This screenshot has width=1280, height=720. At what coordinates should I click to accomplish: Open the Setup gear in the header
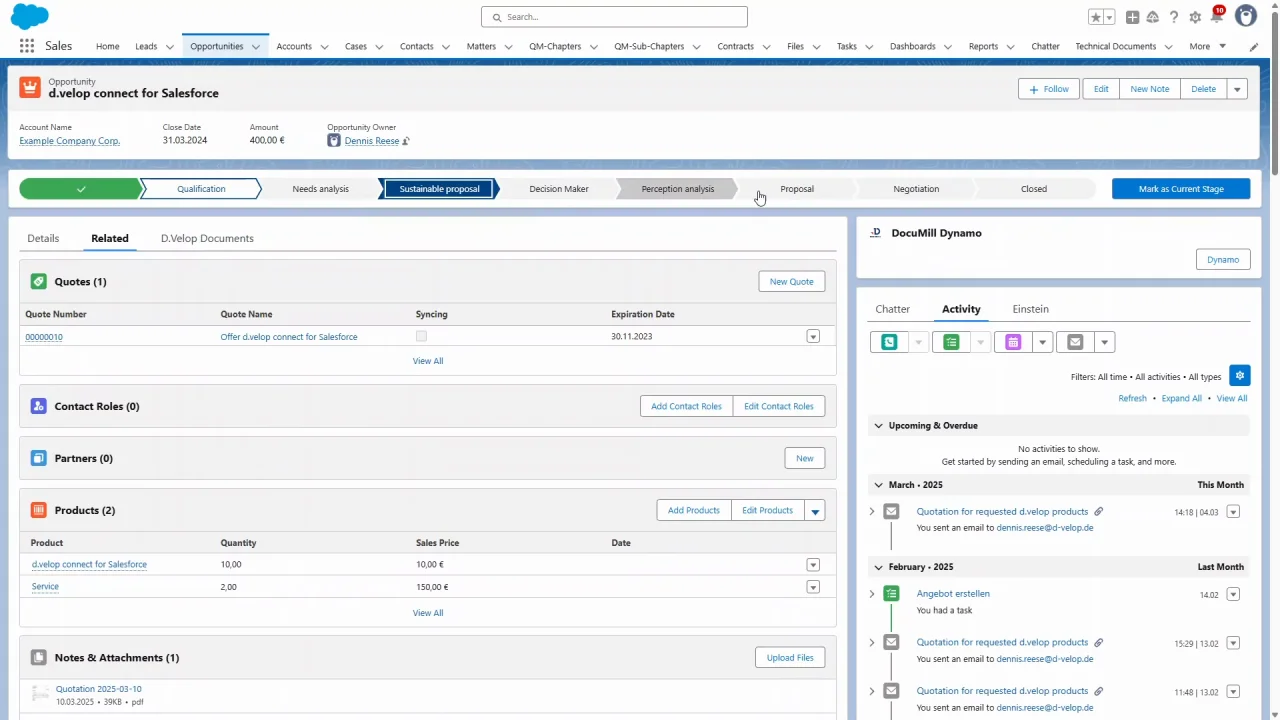point(1195,17)
